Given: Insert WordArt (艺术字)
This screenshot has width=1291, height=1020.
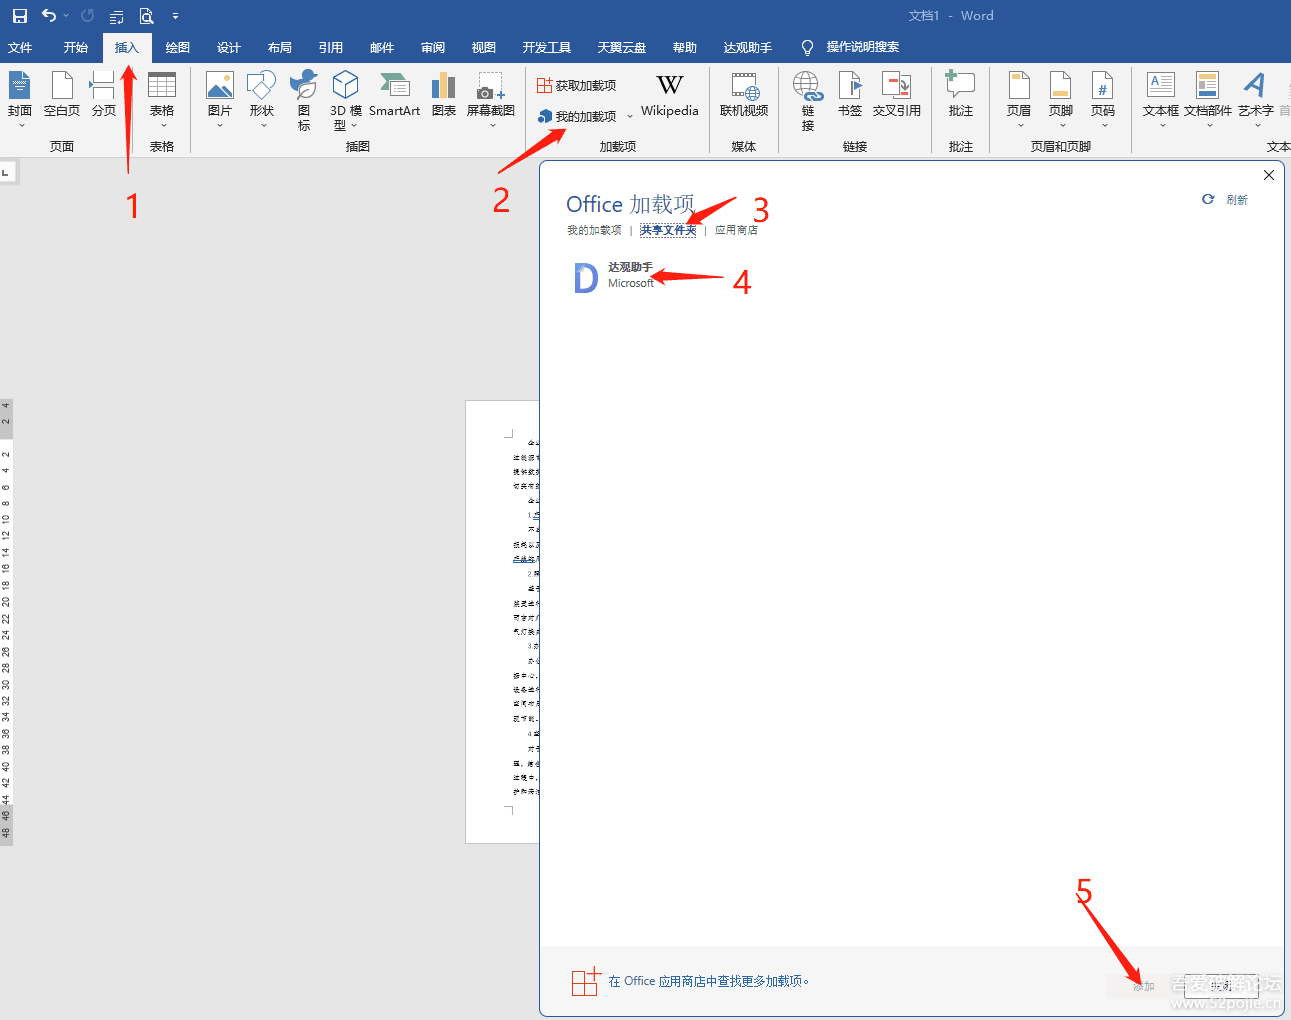Looking at the screenshot, I should click(x=1256, y=100).
